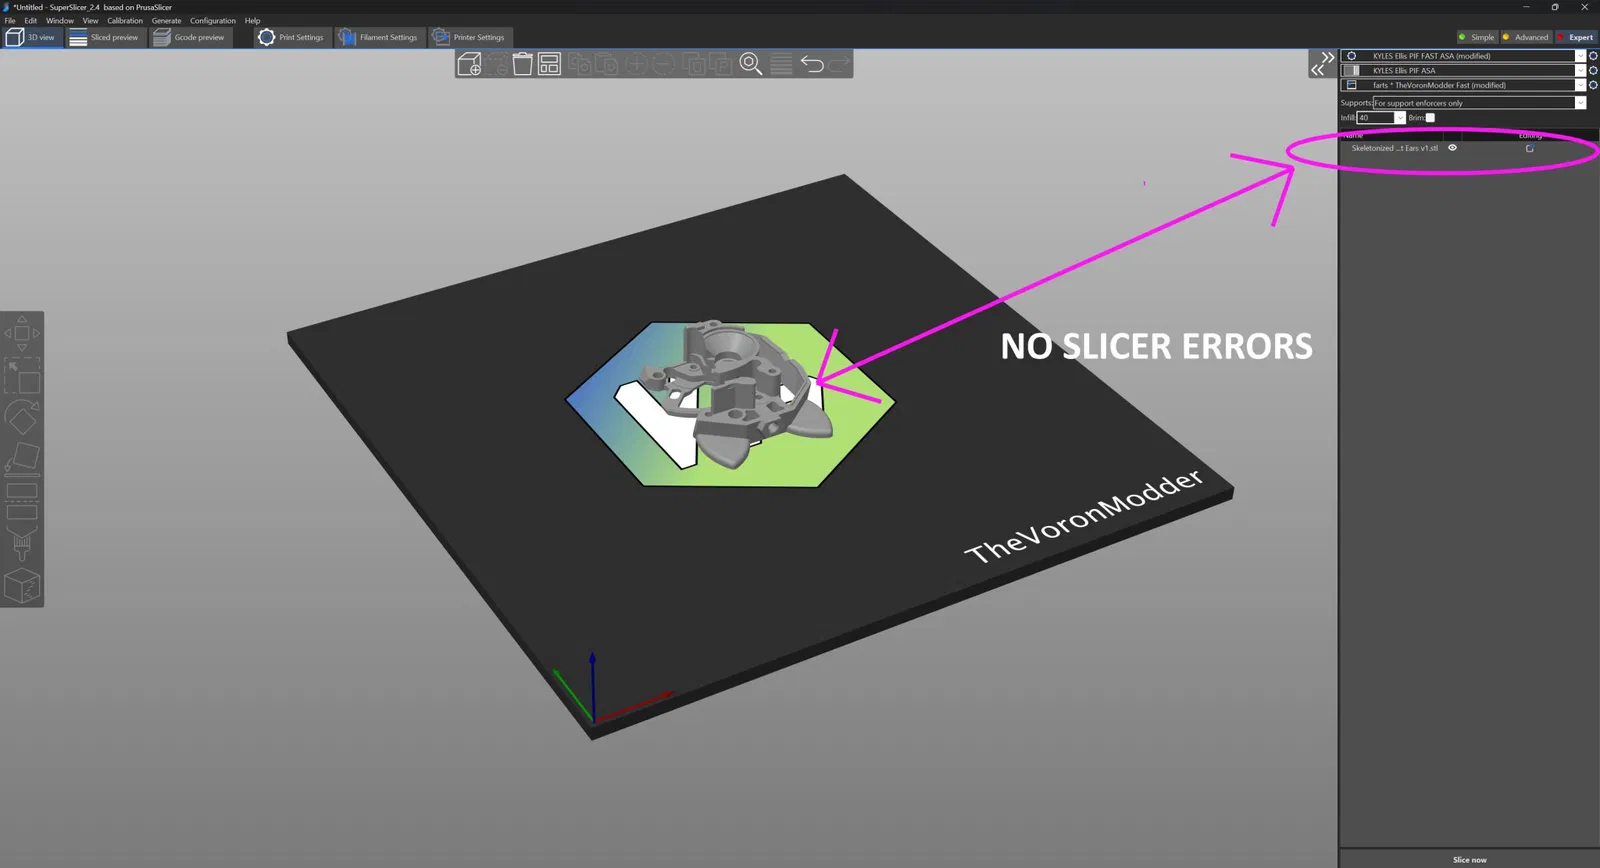
Task: Select the Rotate gizmo tool
Action: click(22, 417)
